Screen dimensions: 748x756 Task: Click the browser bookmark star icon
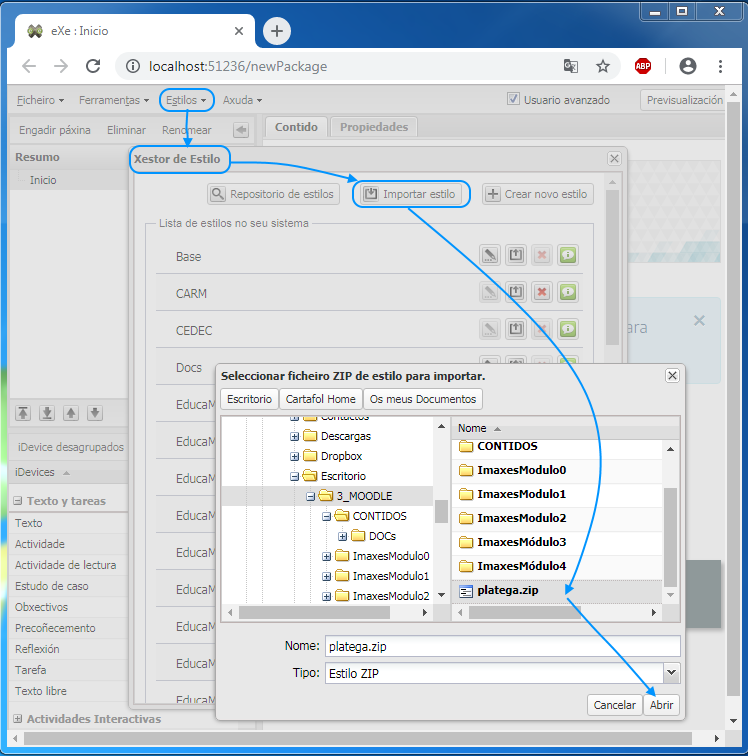[x=603, y=67]
